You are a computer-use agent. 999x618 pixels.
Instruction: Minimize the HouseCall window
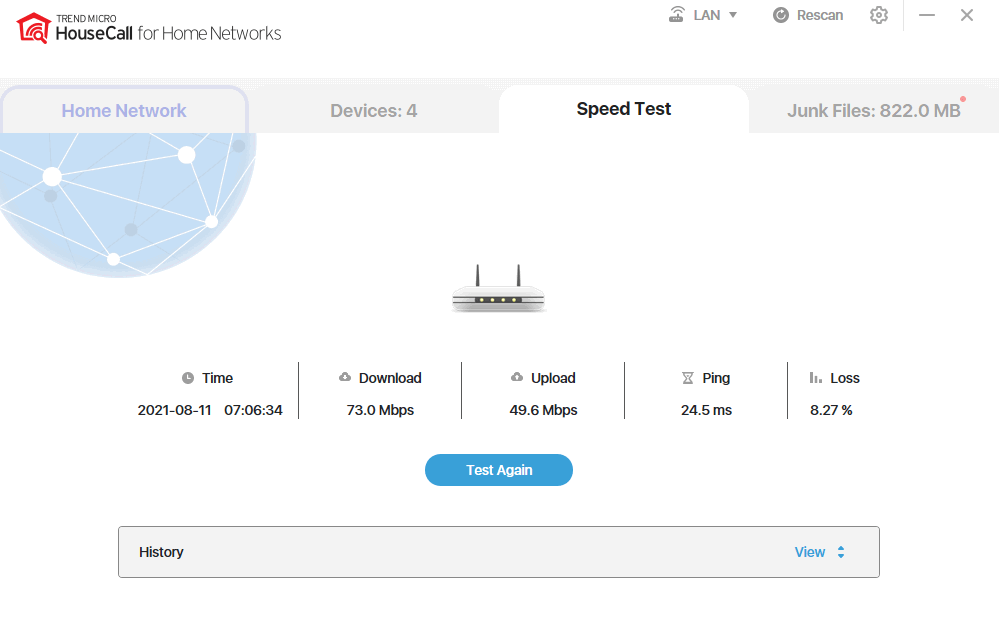pos(927,15)
